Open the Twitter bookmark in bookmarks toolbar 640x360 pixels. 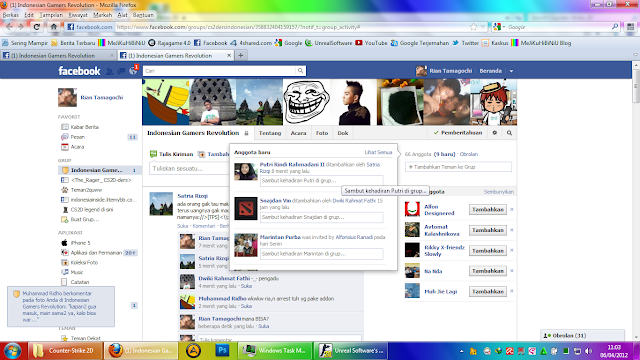tap(466, 43)
